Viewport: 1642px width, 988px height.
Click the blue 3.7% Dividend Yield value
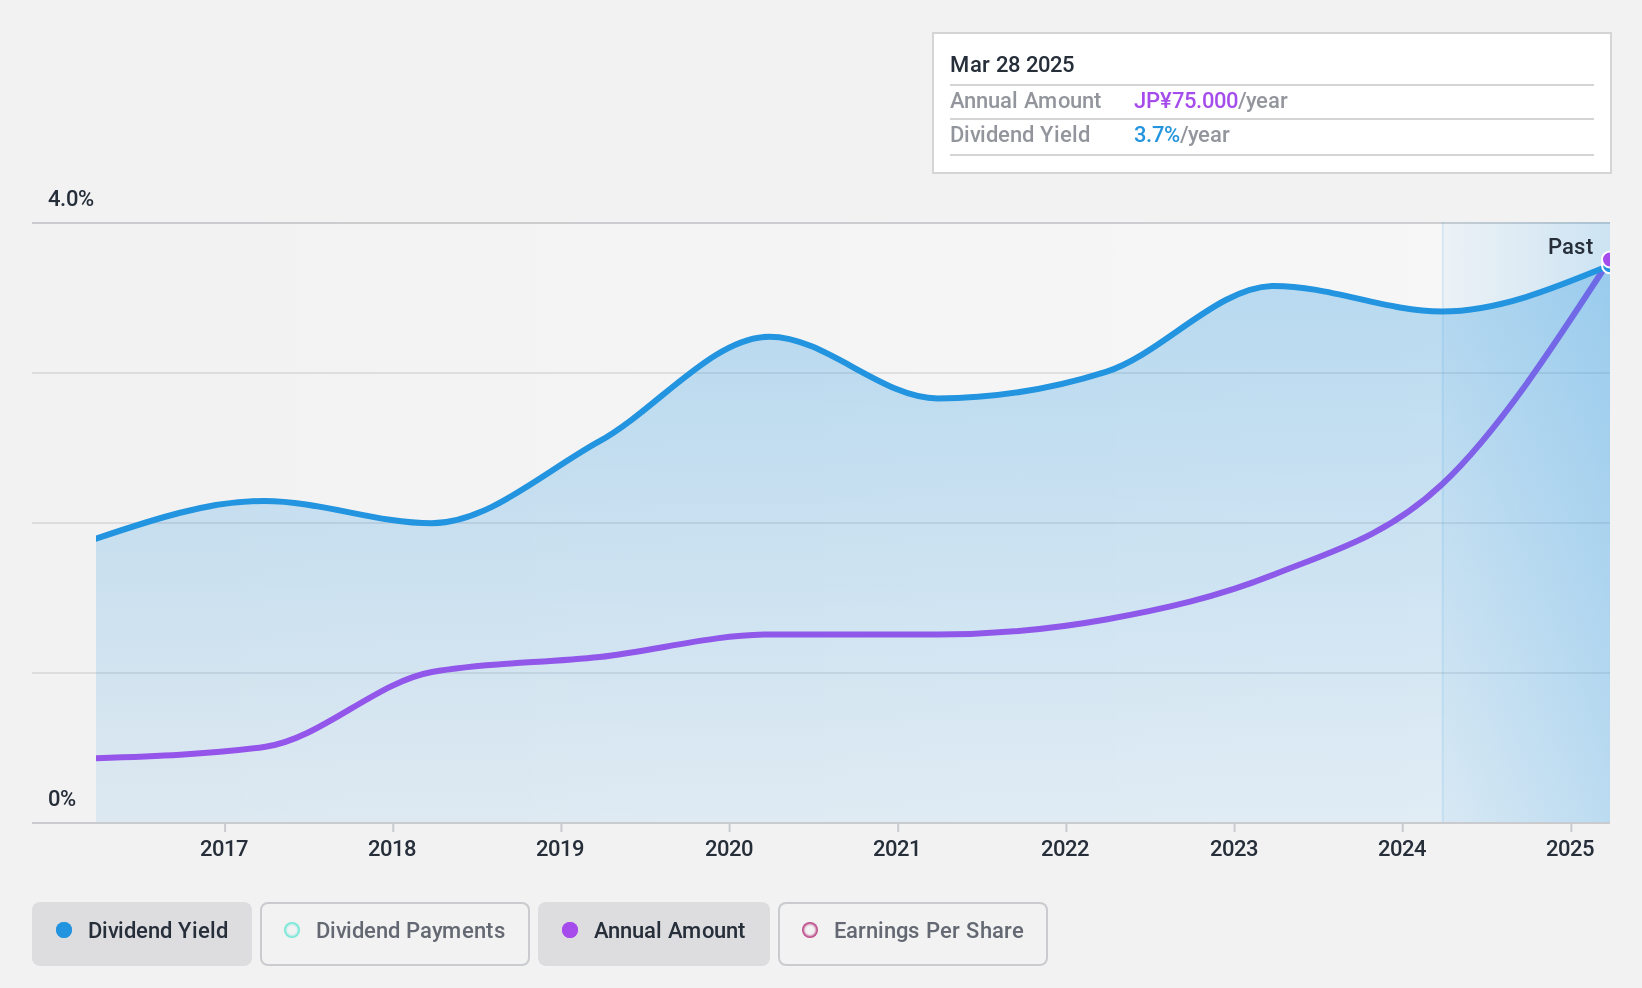1155,134
